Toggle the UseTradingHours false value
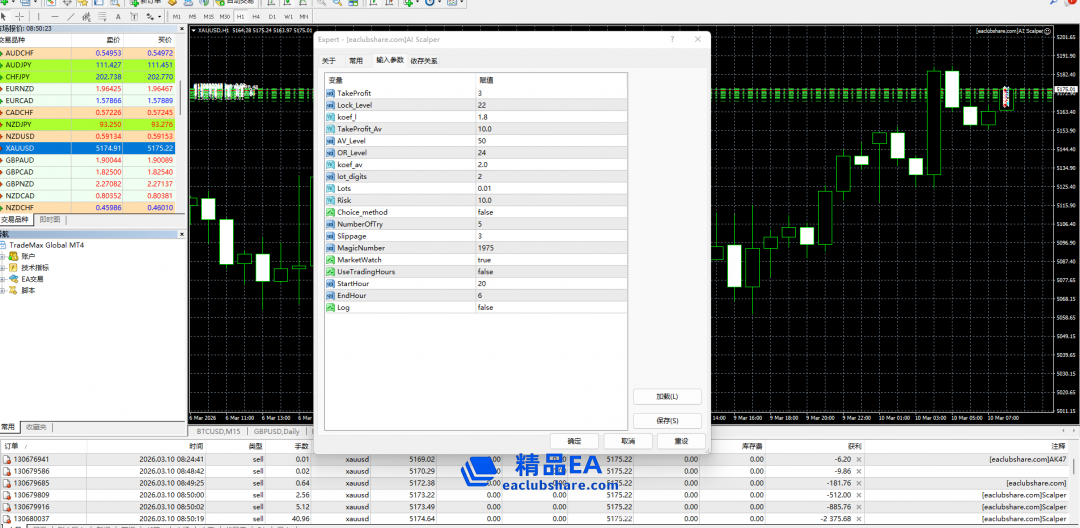 pos(485,272)
